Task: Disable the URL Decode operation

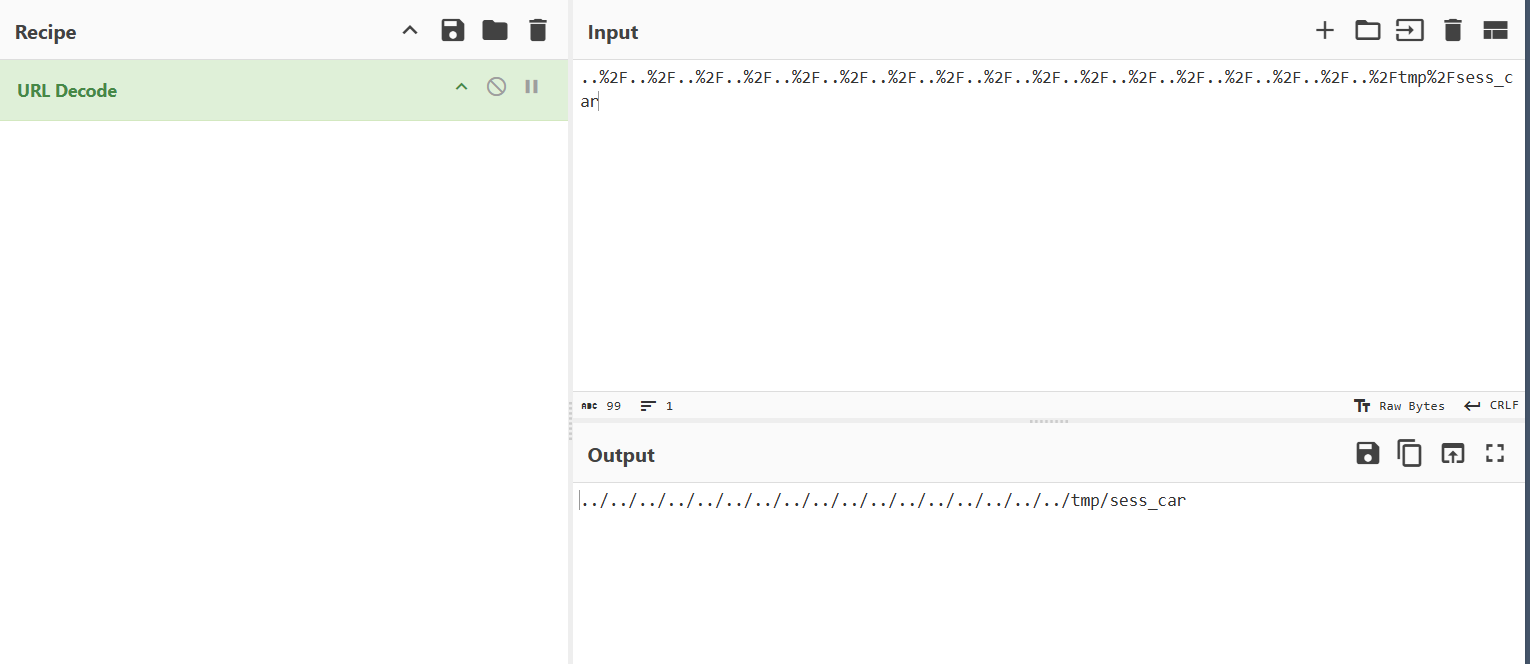Action: pyautogui.click(x=496, y=87)
